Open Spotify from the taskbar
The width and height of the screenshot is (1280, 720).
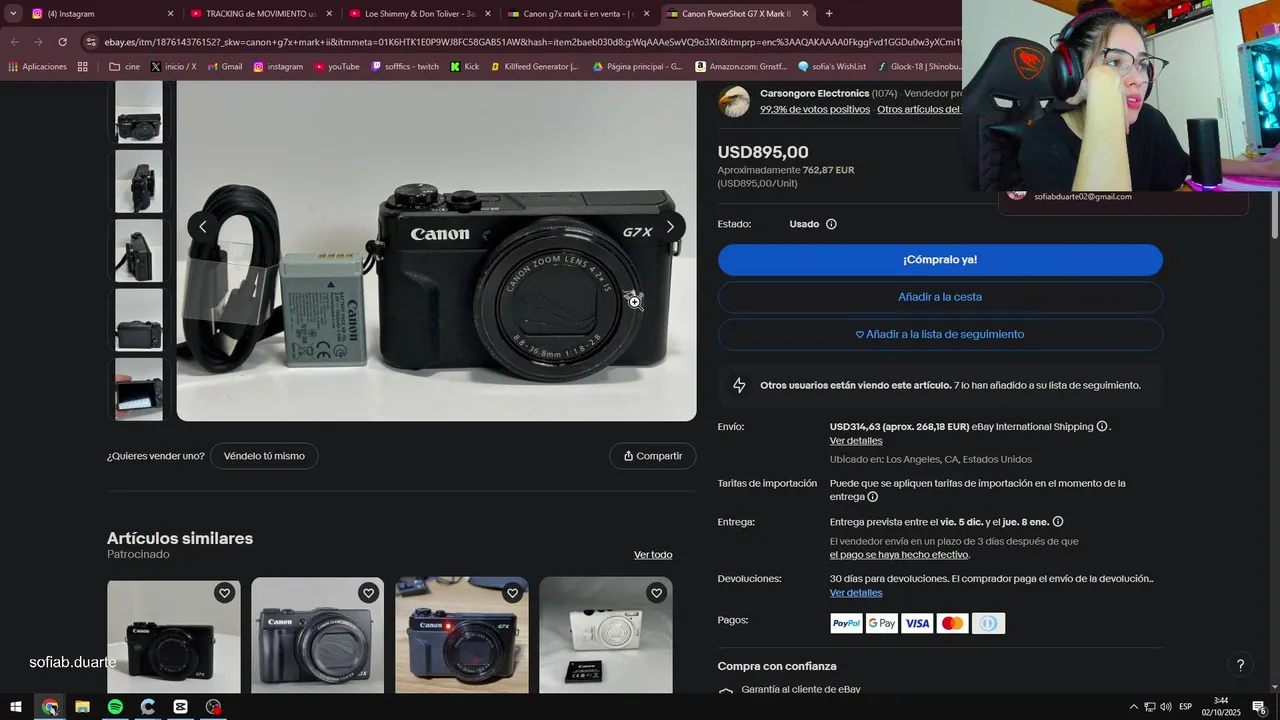click(115, 707)
